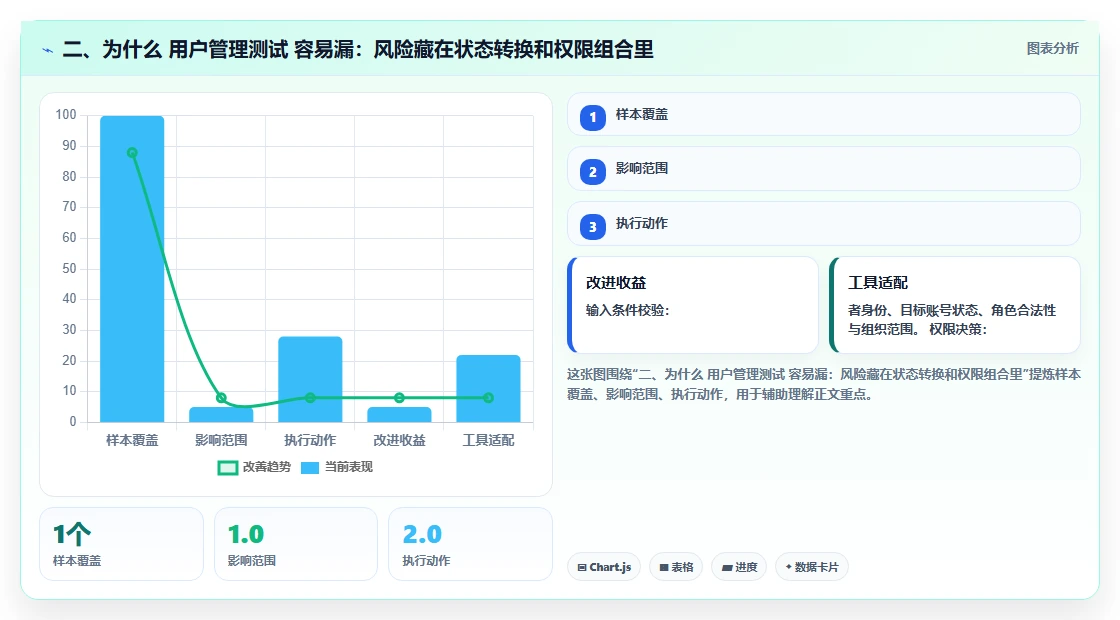Click the blue 当前表现 legend swatch
The height and width of the screenshot is (620, 1120).
coord(309,468)
